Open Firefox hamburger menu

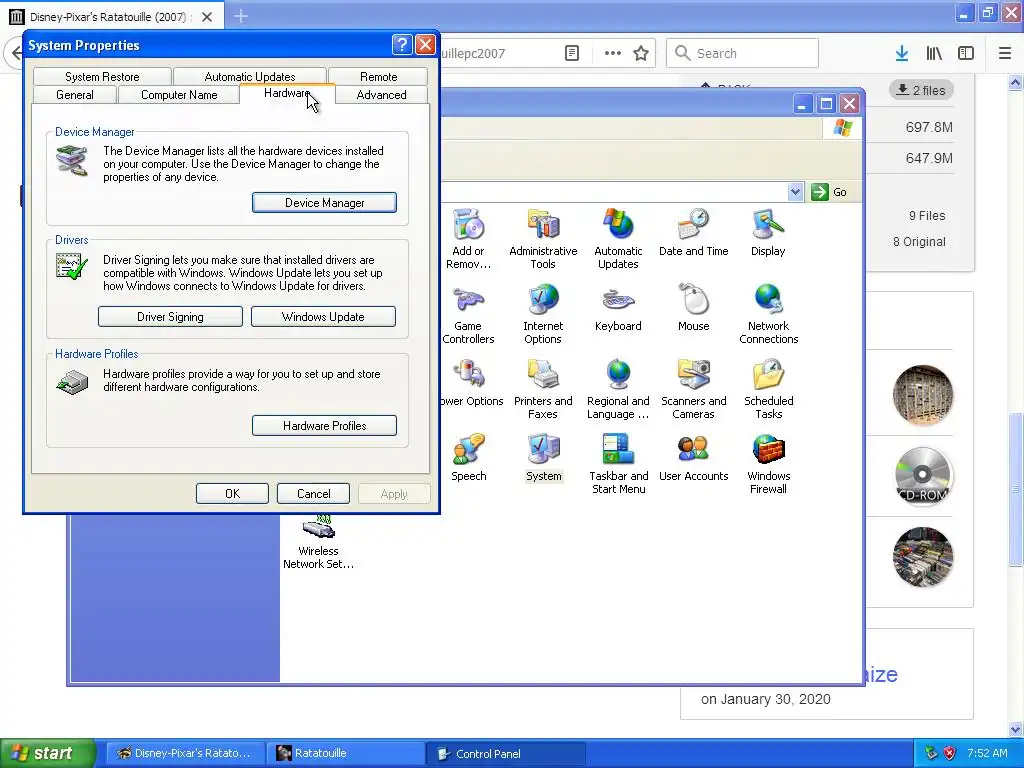pyautogui.click(x=1004, y=54)
